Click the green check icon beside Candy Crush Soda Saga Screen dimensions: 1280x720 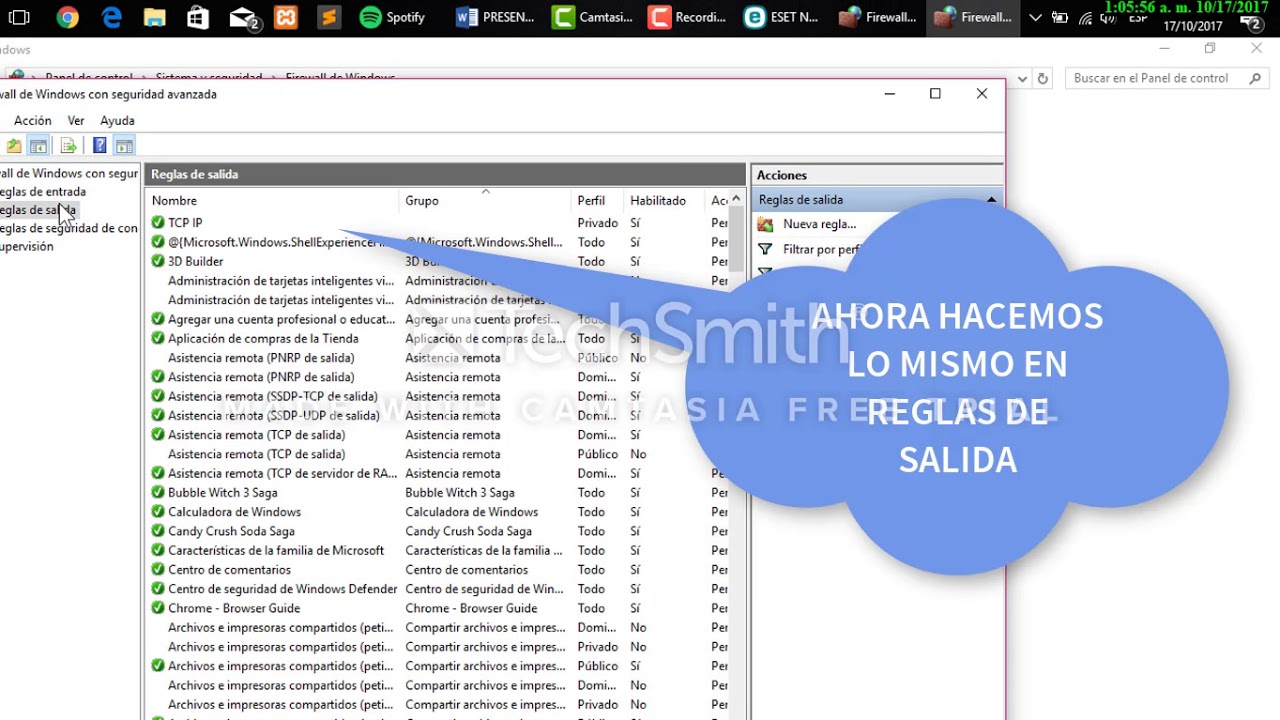158,531
